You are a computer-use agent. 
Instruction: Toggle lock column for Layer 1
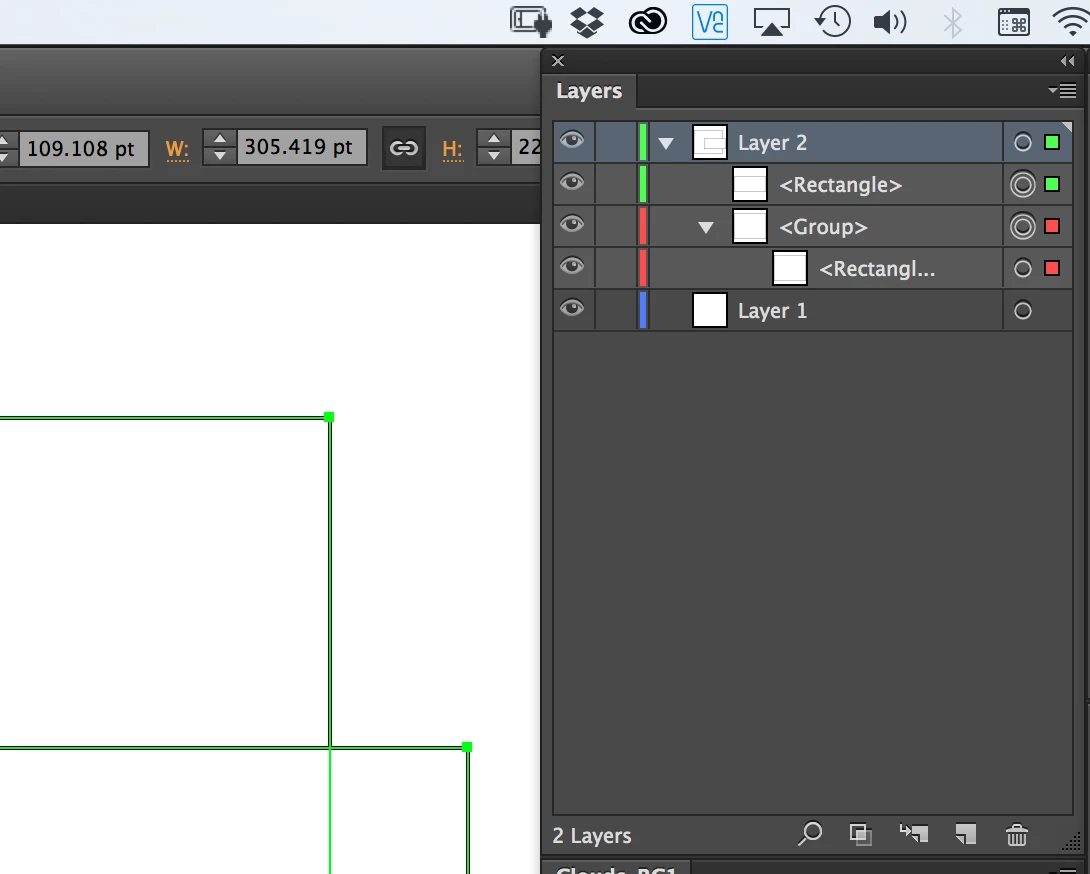click(616, 310)
